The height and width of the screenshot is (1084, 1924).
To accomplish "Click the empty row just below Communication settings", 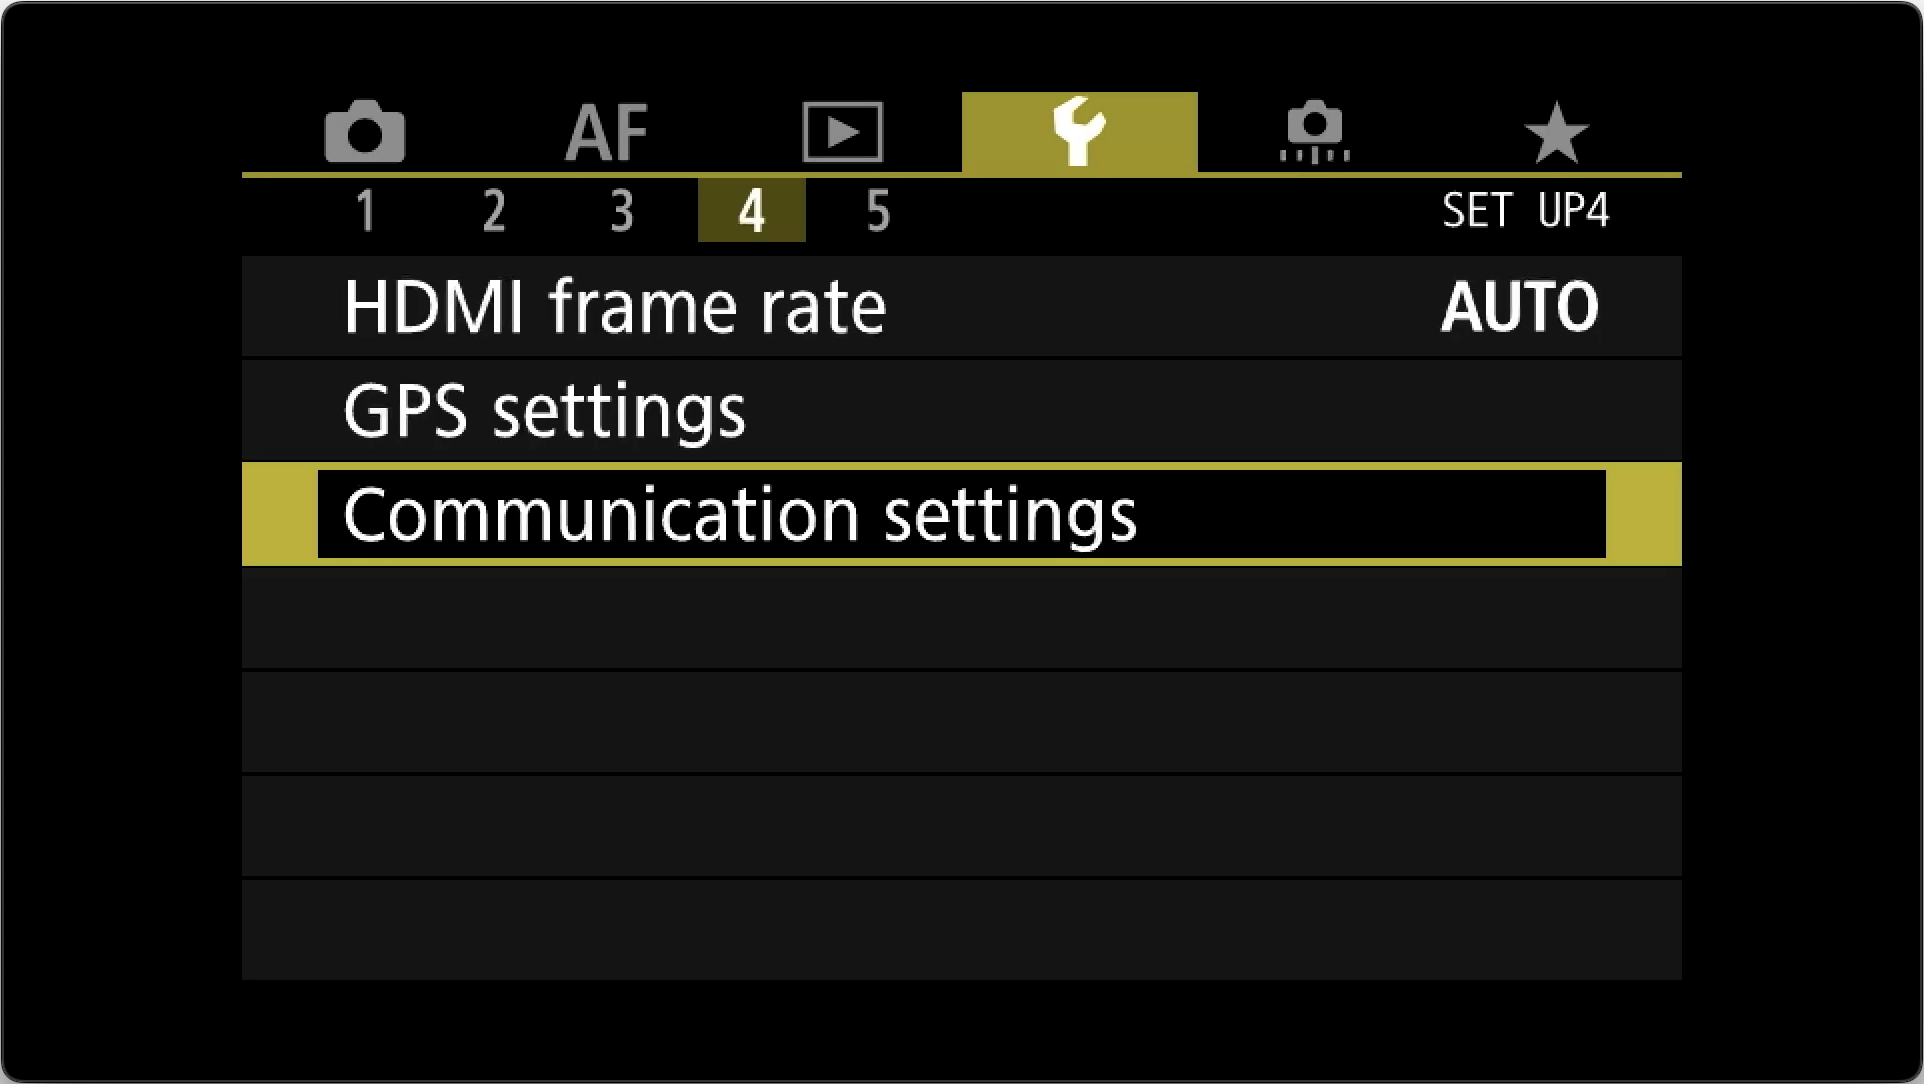I will (961, 618).
